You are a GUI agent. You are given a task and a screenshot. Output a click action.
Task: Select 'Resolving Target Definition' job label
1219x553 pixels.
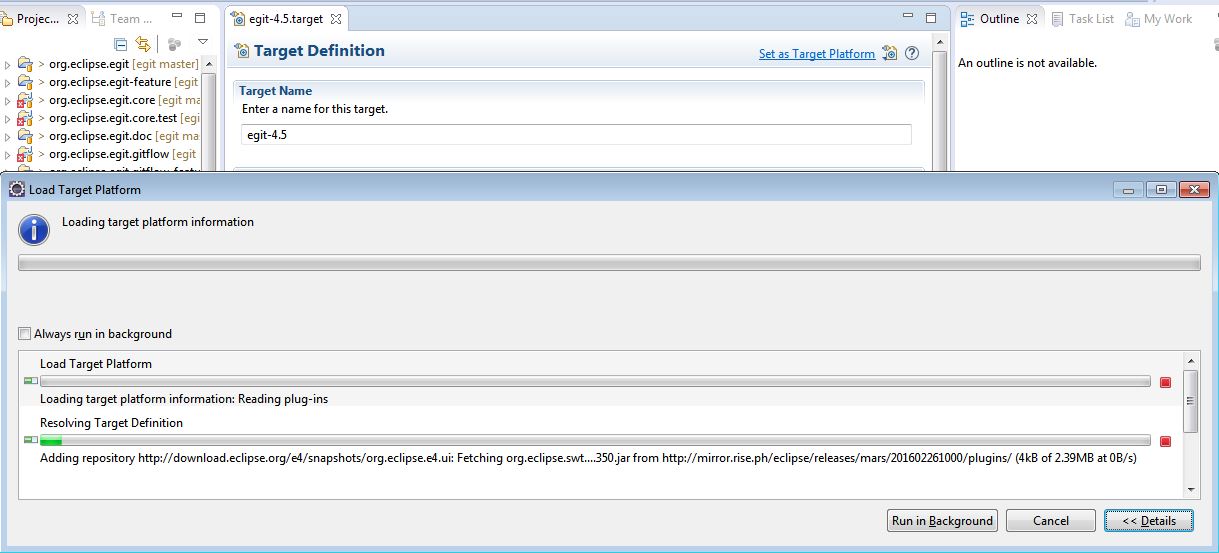[x=111, y=423]
